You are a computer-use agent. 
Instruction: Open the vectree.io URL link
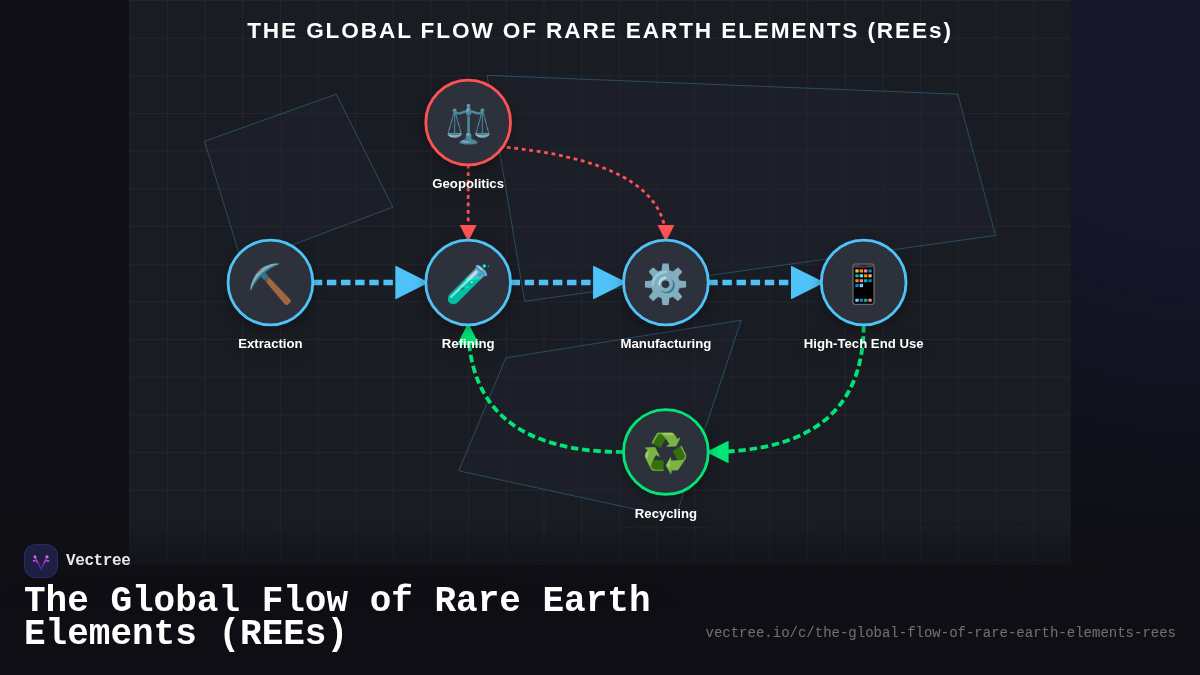click(941, 632)
